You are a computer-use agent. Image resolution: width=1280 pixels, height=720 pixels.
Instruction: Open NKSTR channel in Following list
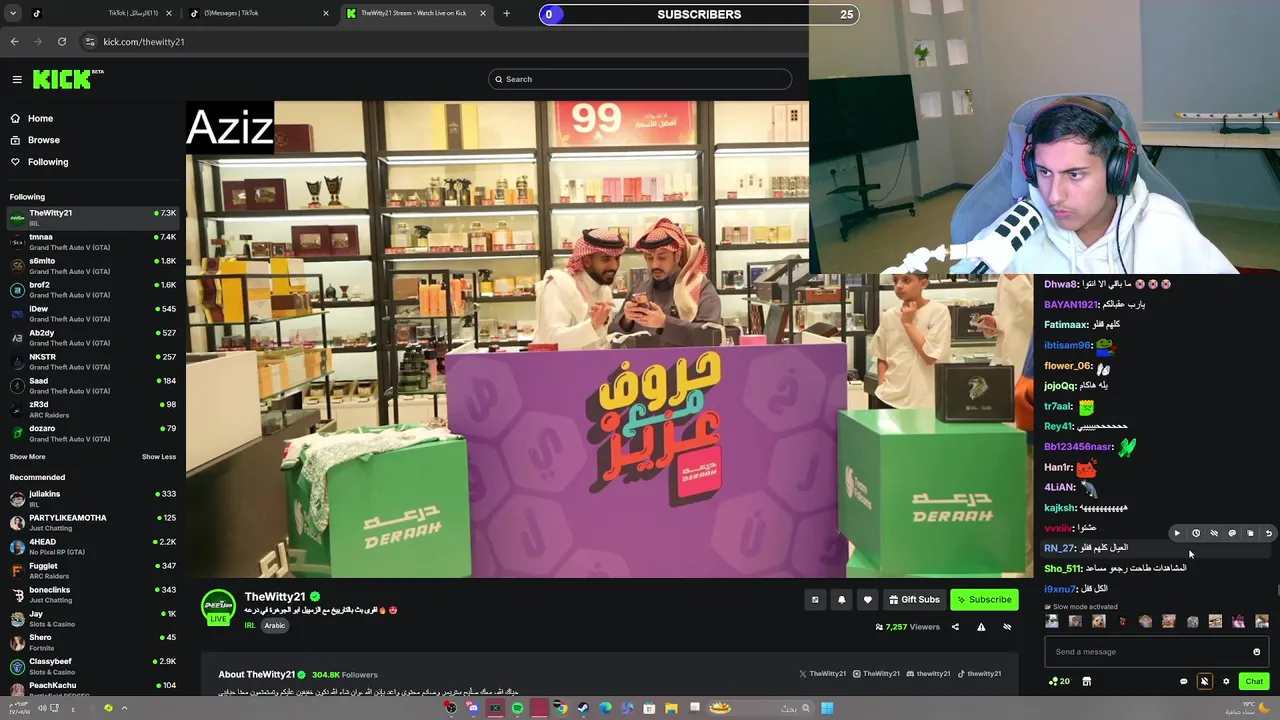point(92,361)
